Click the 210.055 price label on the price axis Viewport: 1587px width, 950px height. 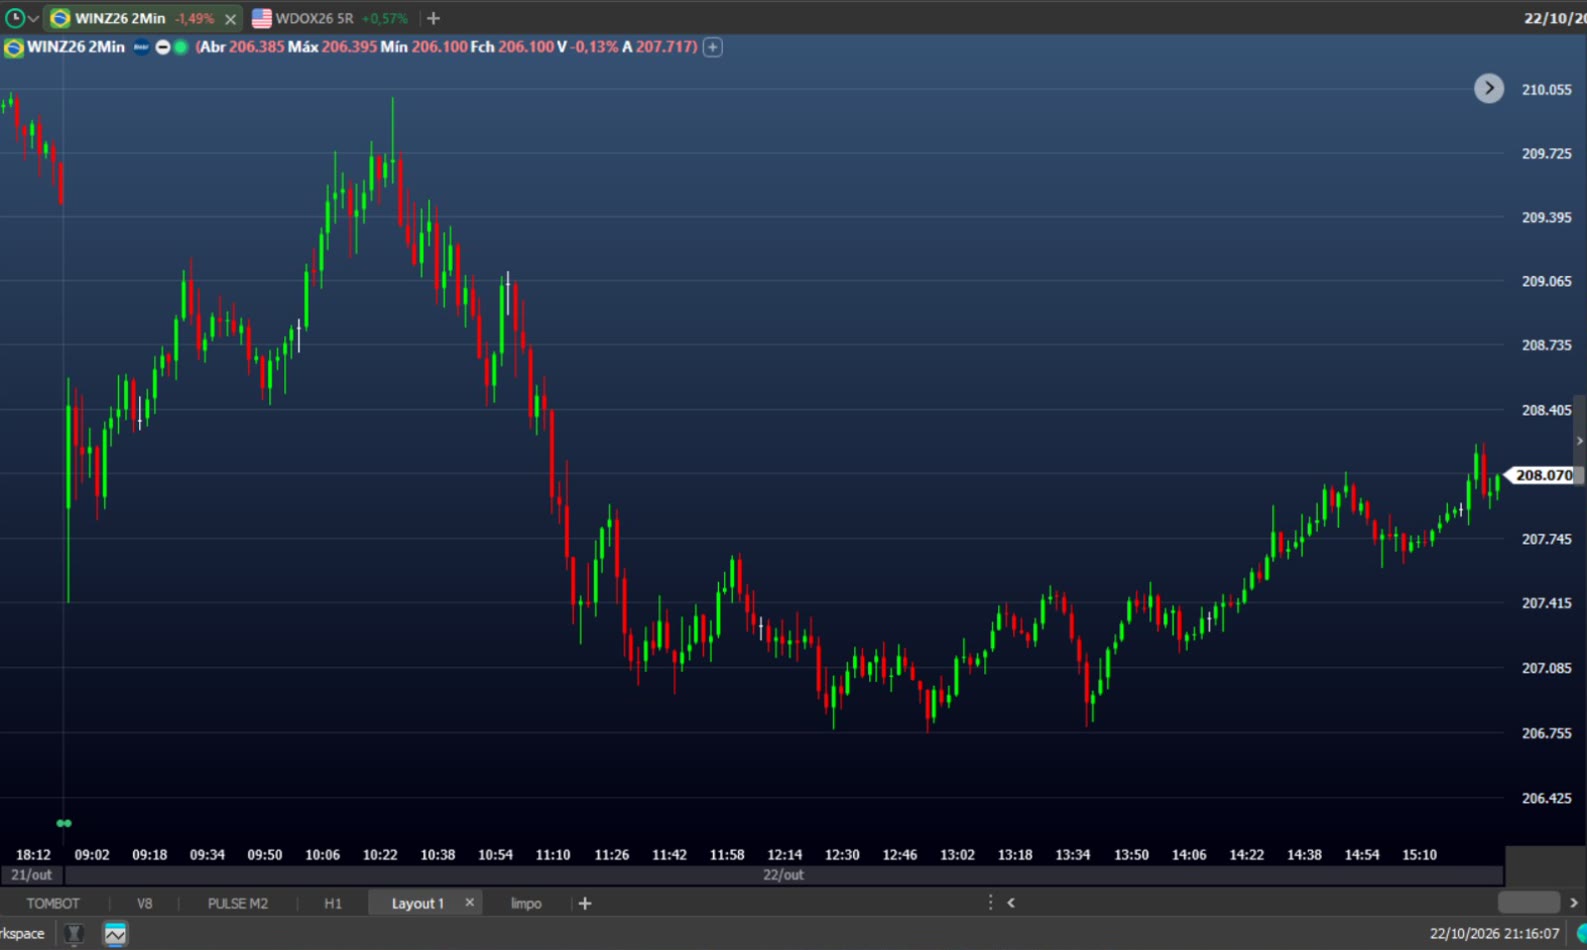1546,90
